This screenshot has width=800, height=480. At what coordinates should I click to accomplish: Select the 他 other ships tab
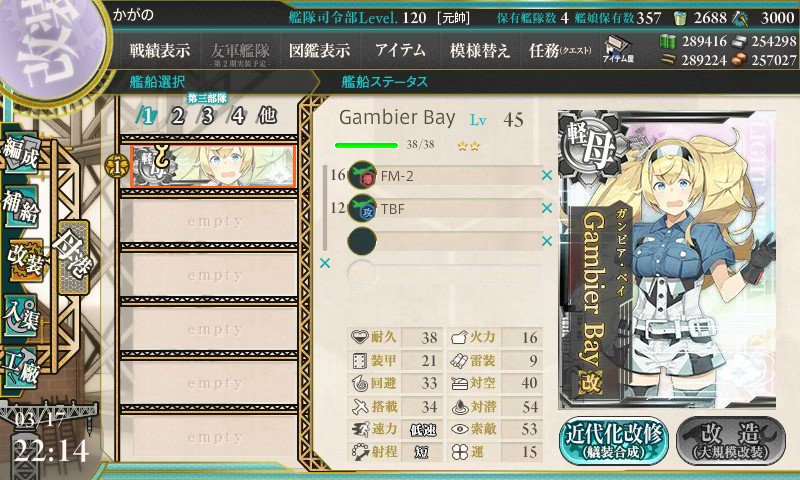[267, 116]
